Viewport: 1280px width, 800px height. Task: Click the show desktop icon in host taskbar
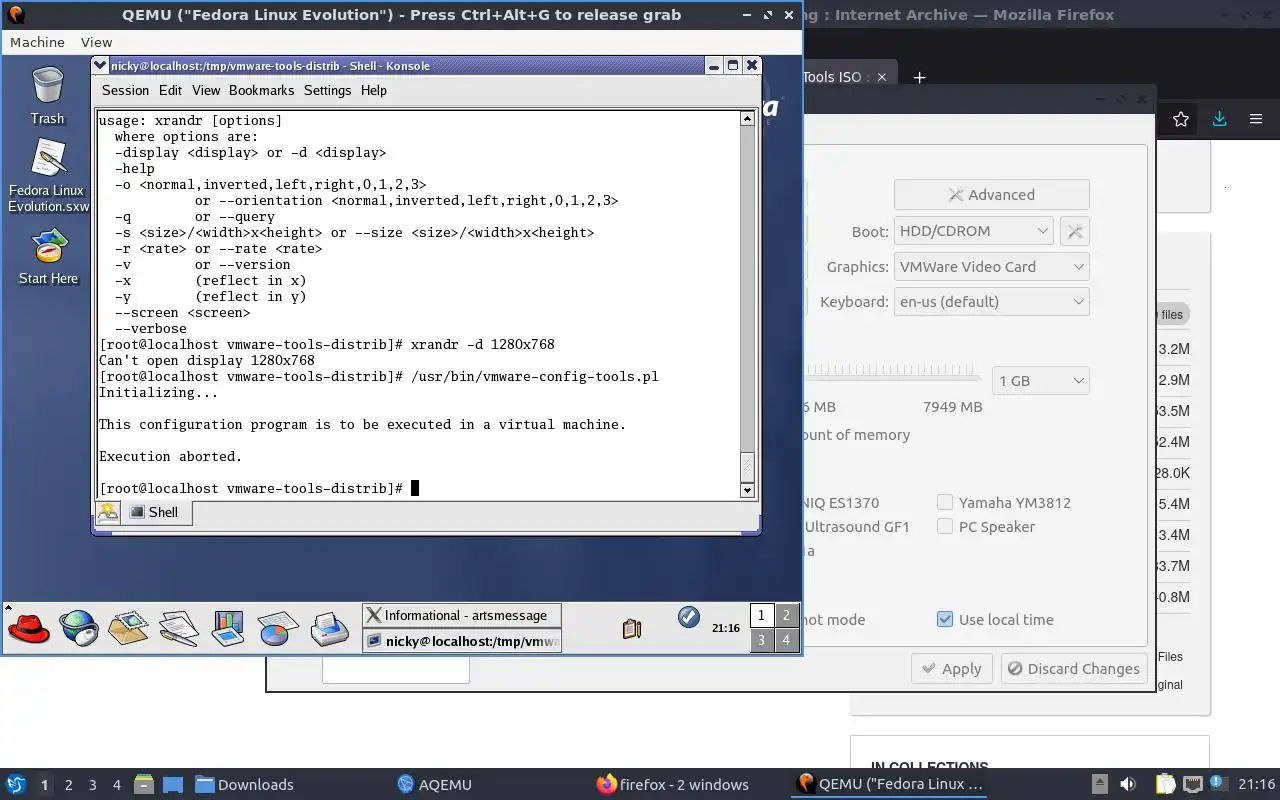[172, 784]
